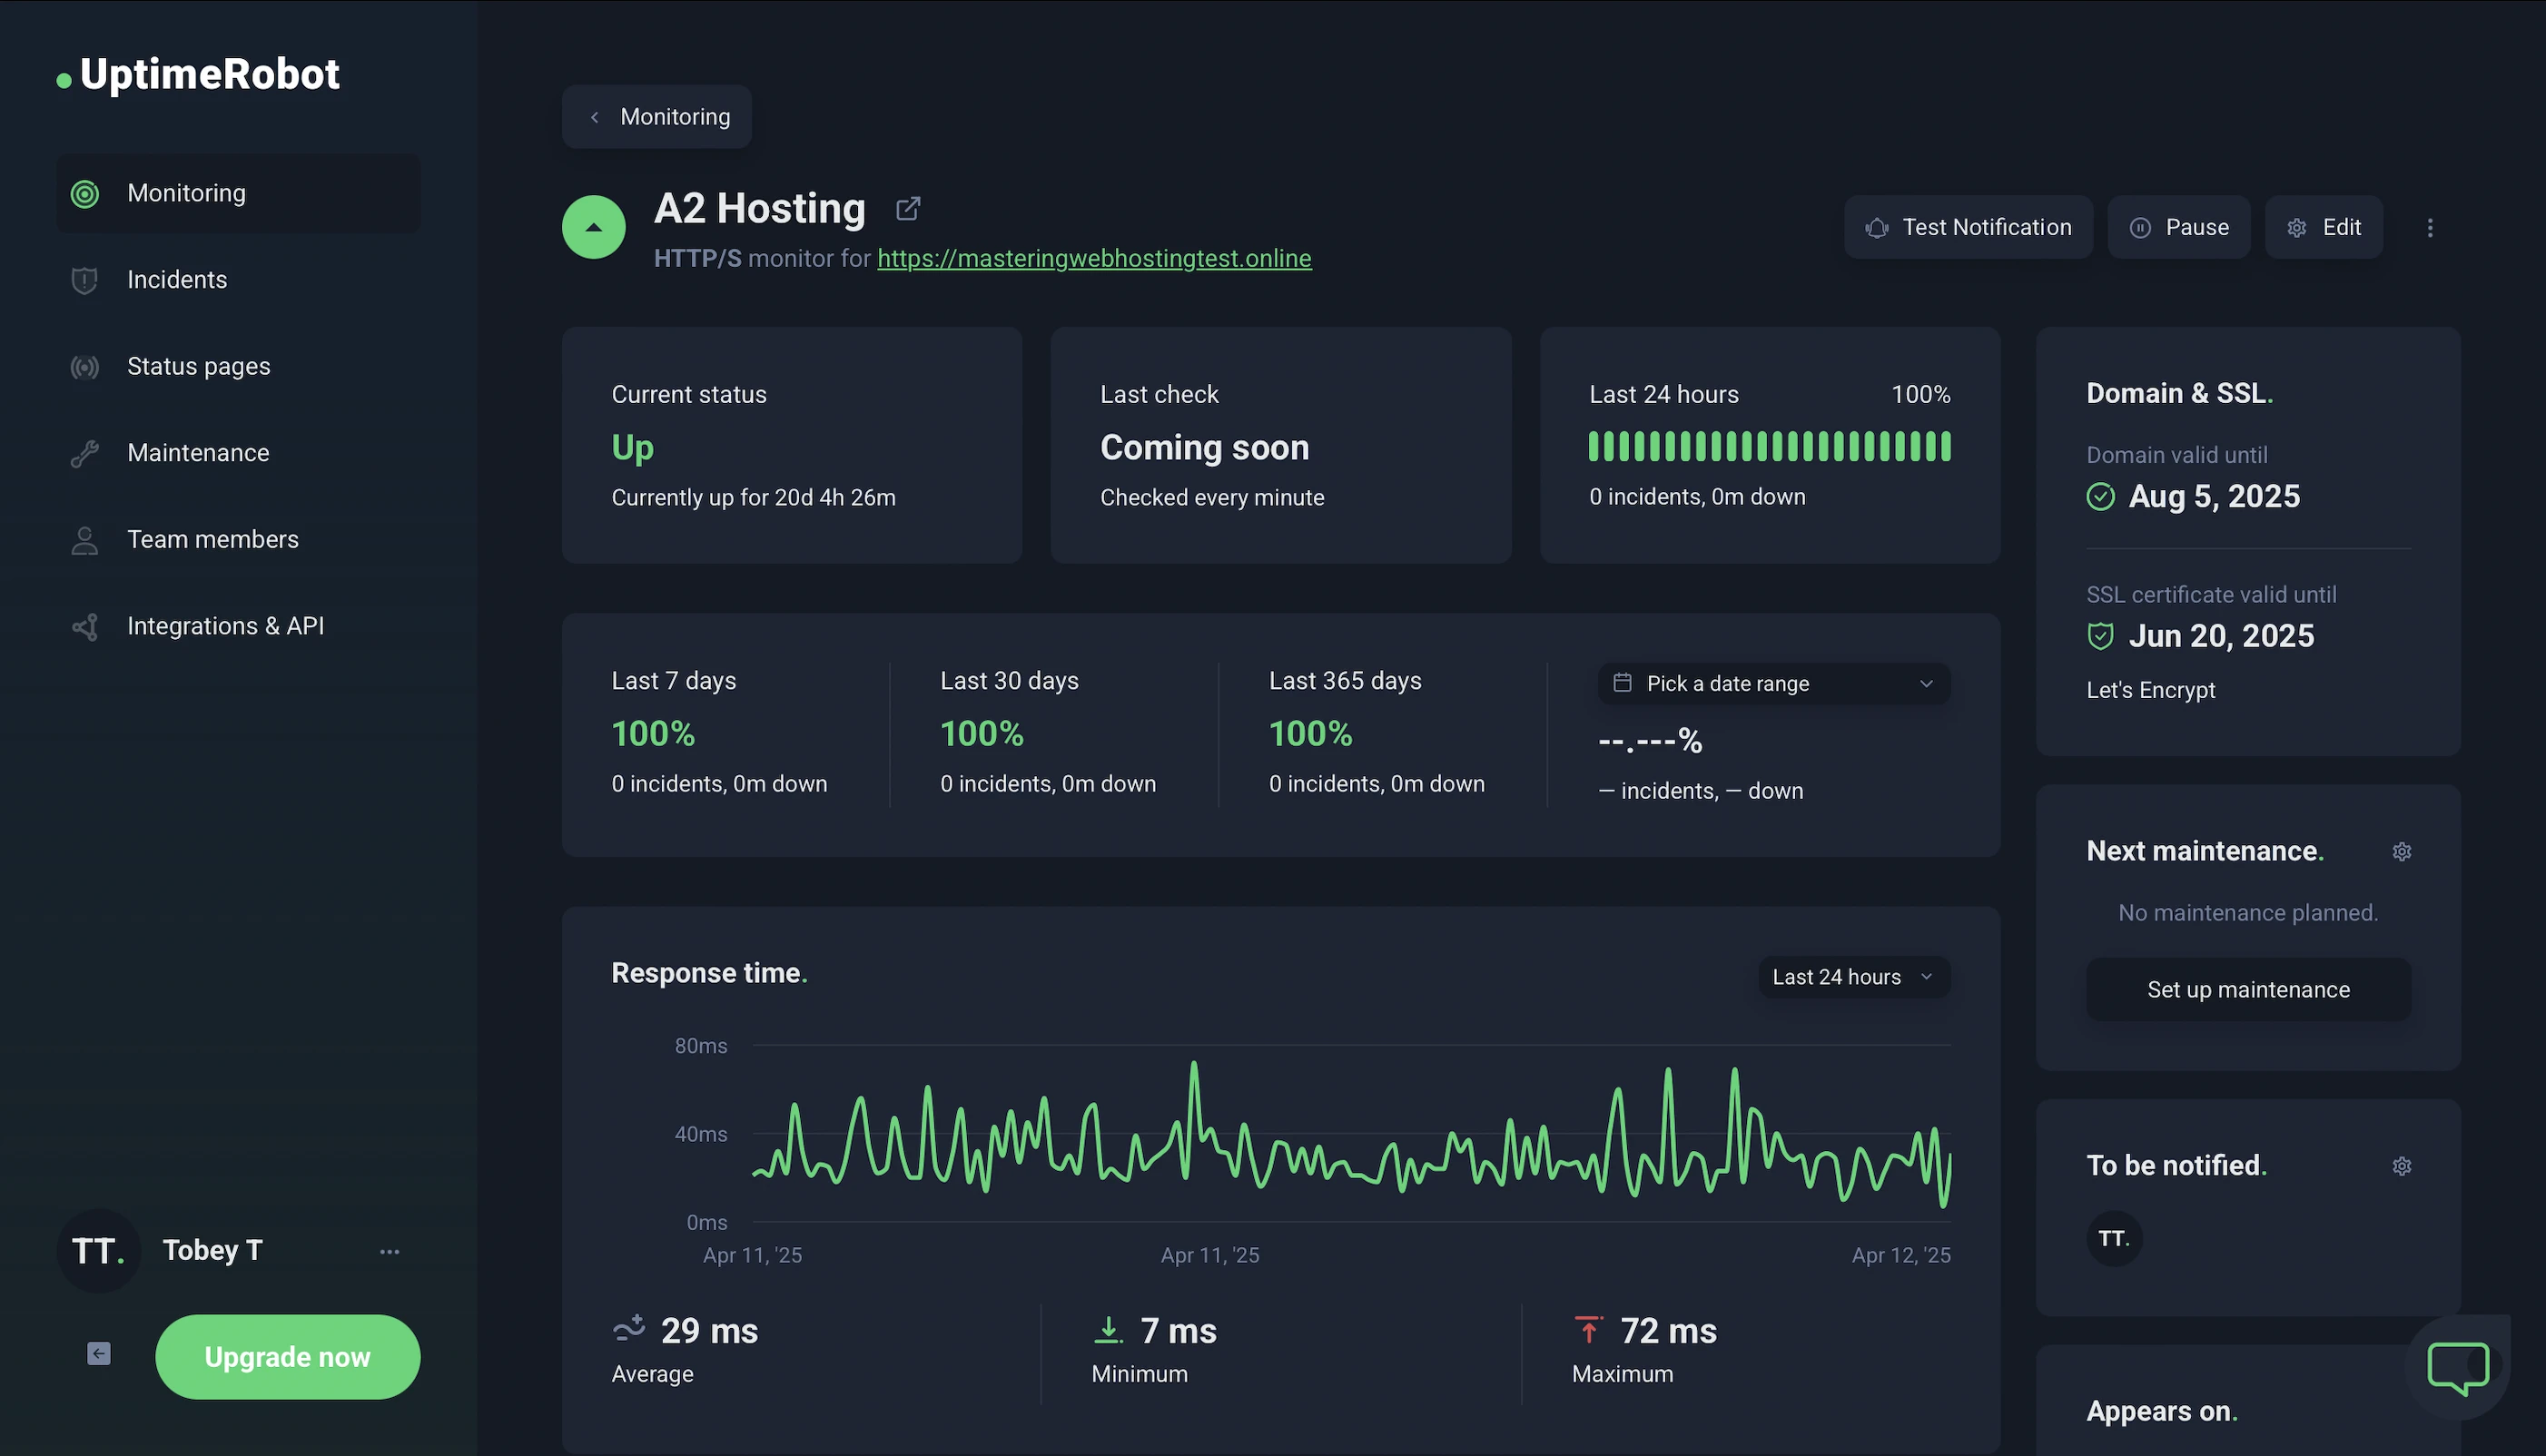2546x1456 pixels.
Task: Click the green up-status indicator circle
Action: pos(594,227)
